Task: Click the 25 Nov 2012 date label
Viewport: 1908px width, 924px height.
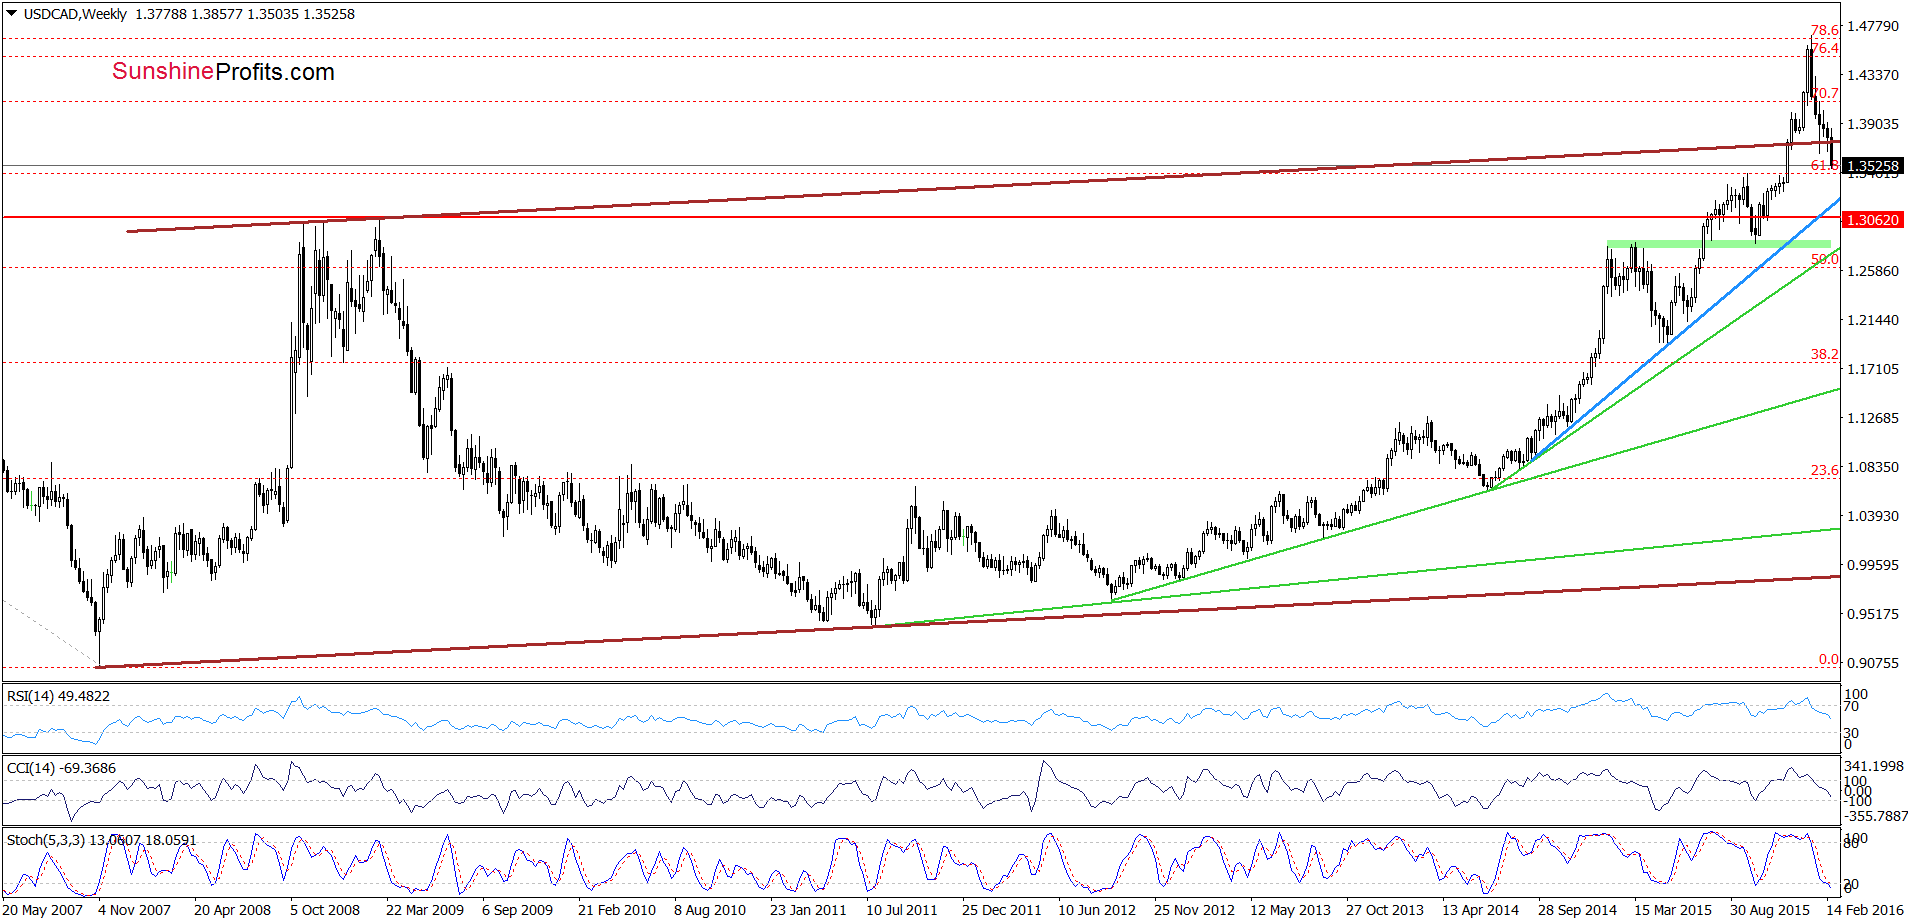Action: (x=1194, y=910)
